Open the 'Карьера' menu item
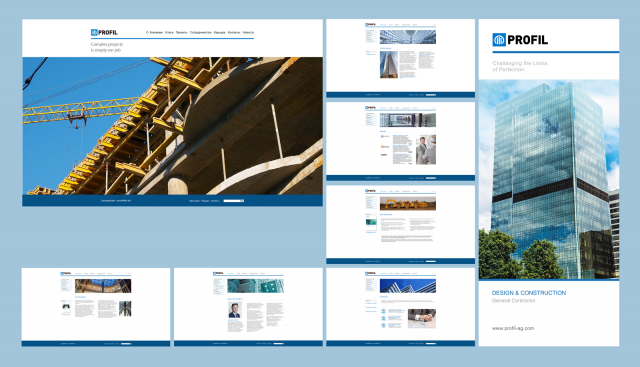Image resolution: width=640 pixels, height=367 pixels. coord(220,32)
